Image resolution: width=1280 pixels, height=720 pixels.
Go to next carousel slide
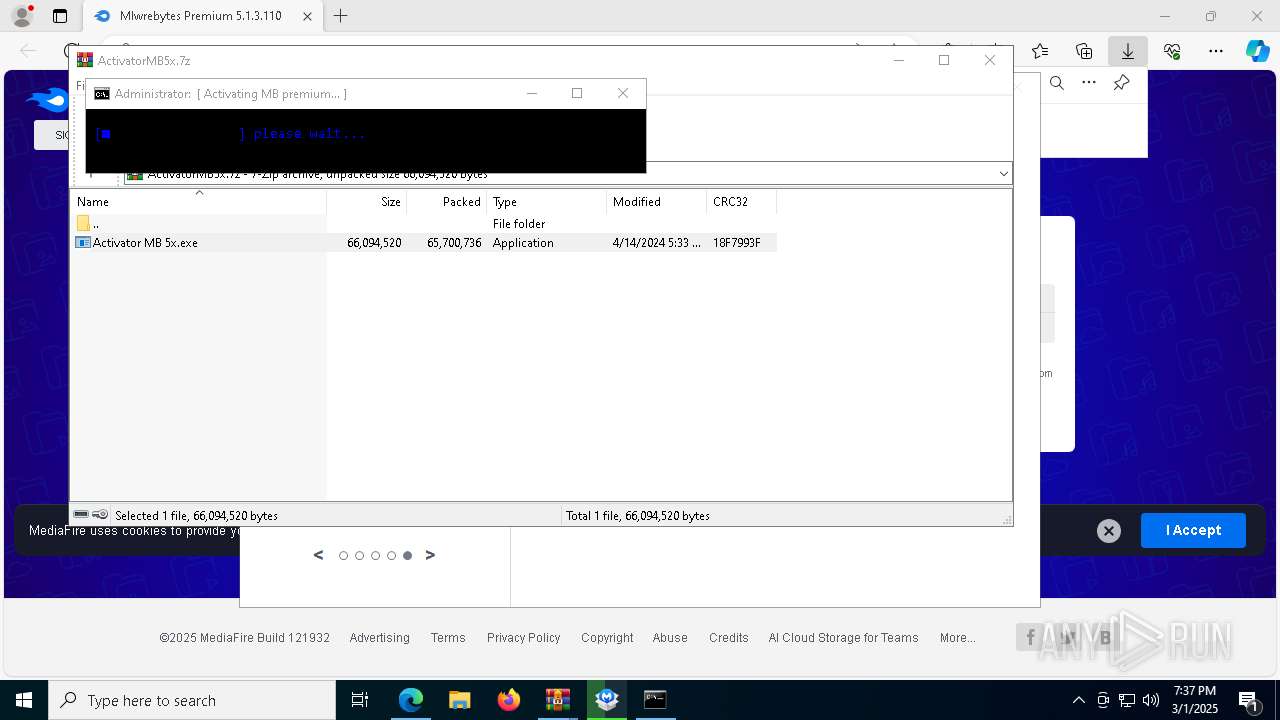click(430, 555)
